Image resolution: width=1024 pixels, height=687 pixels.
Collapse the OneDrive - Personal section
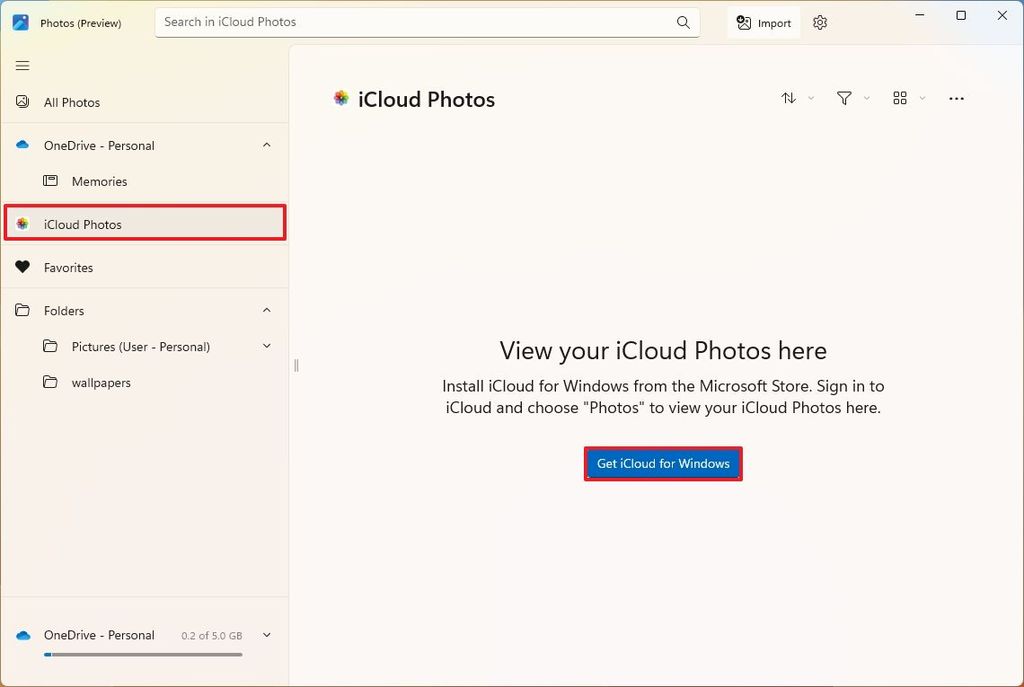(266, 145)
